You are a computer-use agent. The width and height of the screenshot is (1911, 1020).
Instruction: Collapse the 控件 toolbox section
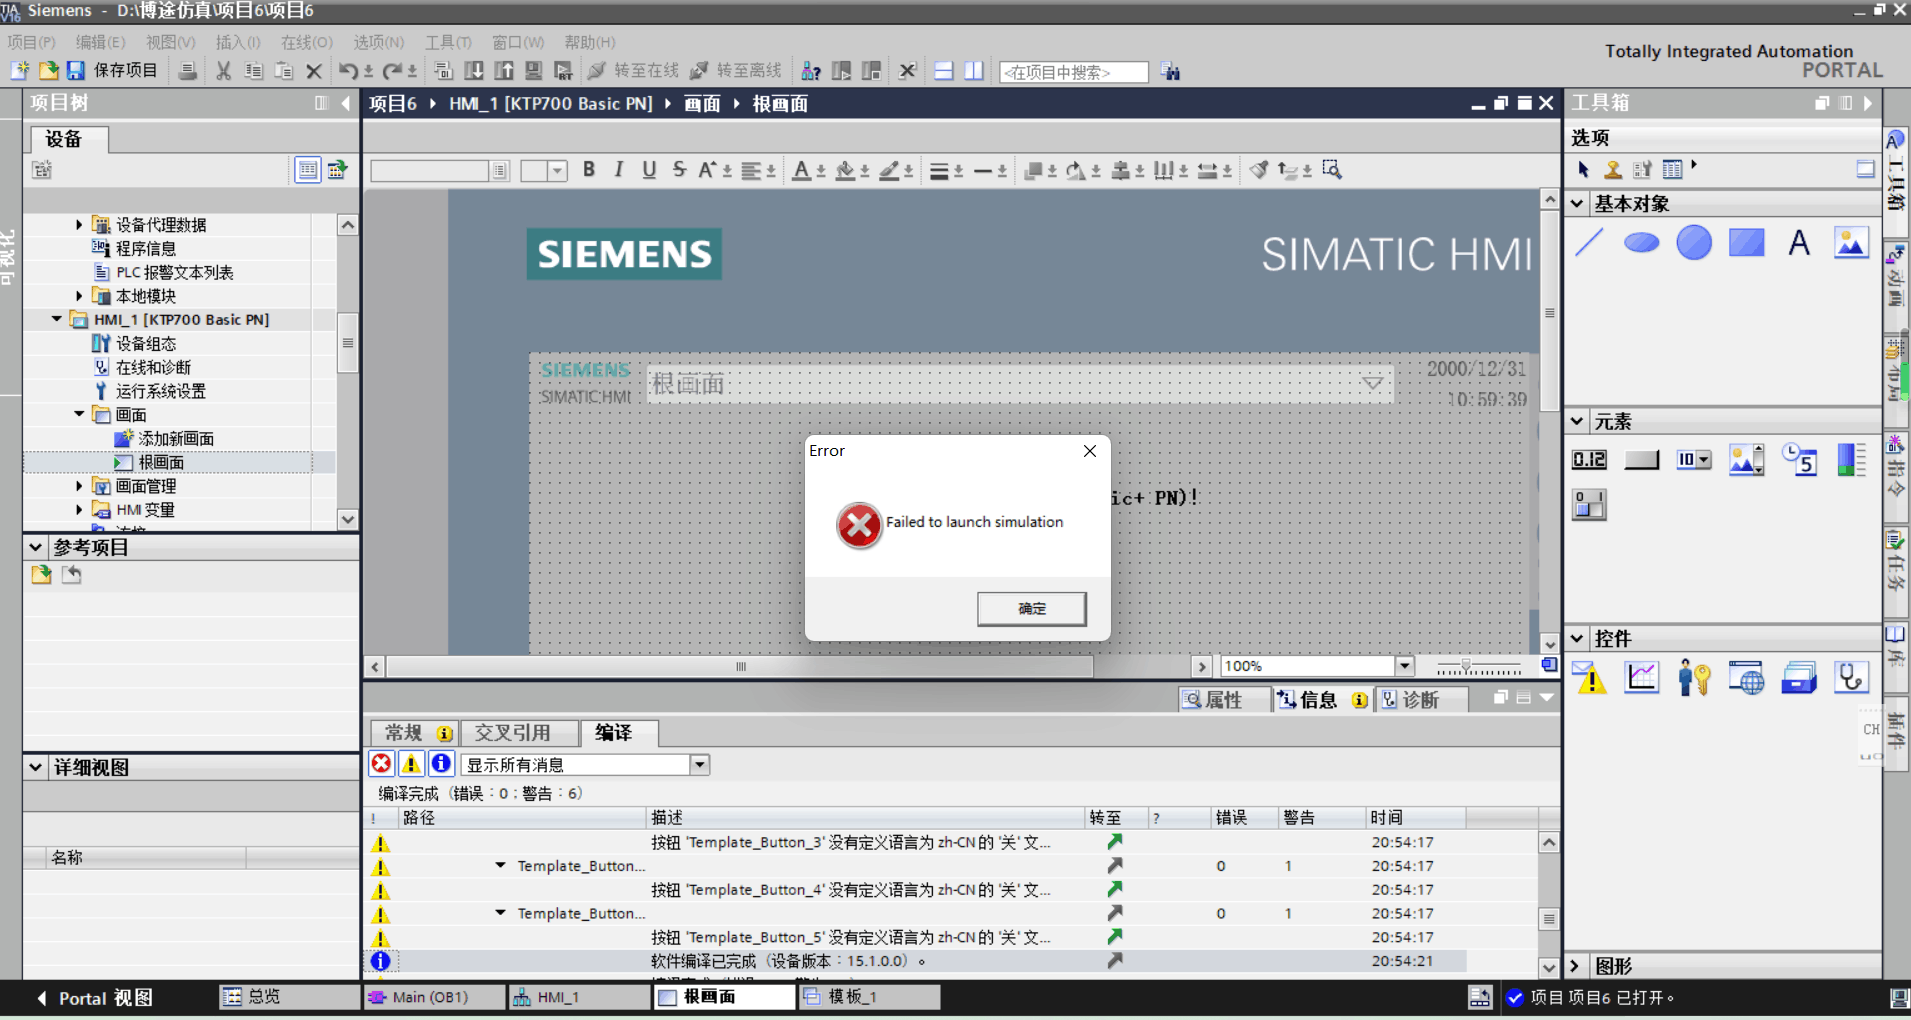click(1577, 639)
